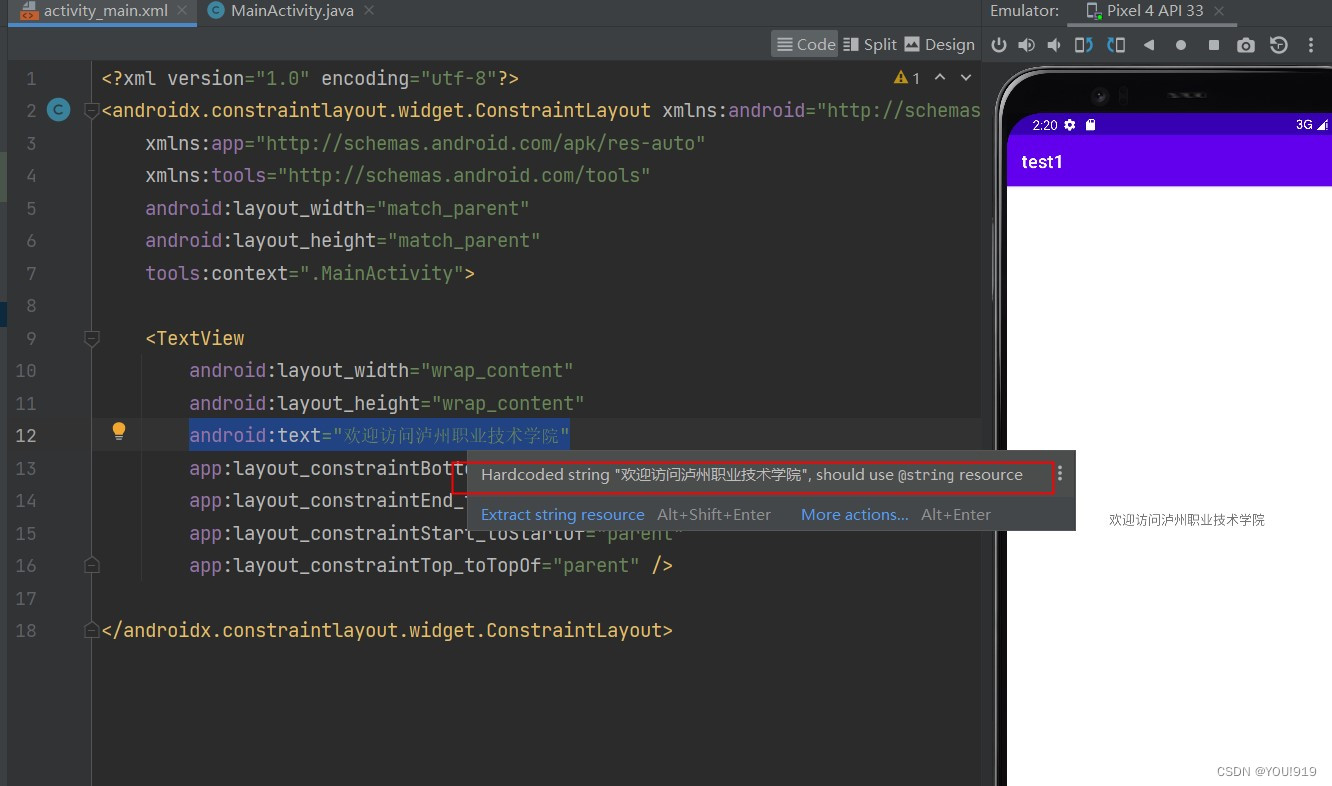
Task: Click the android:text attribute on line 12
Action: [254, 436]
